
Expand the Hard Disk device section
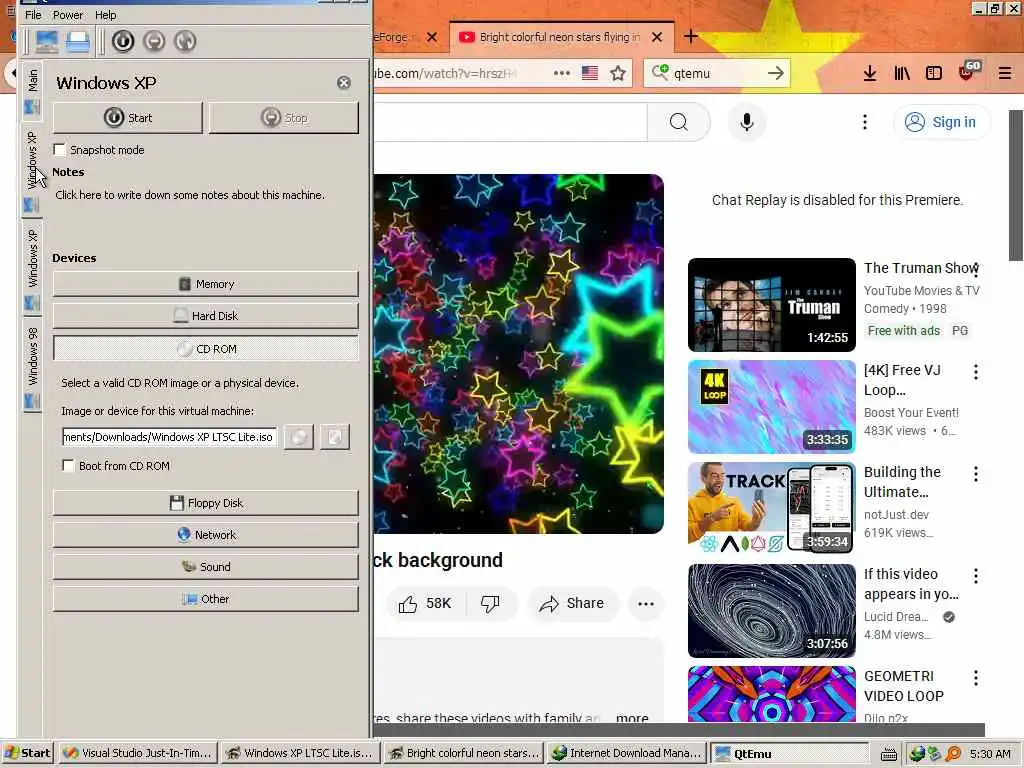(x=205, y=315)
